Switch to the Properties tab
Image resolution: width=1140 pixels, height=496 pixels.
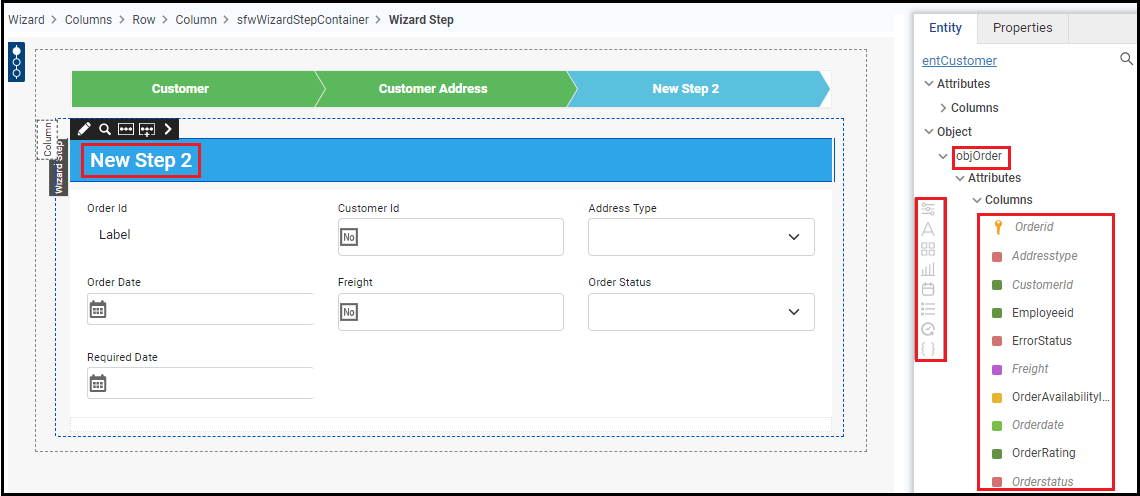(x=1022, y=28)
